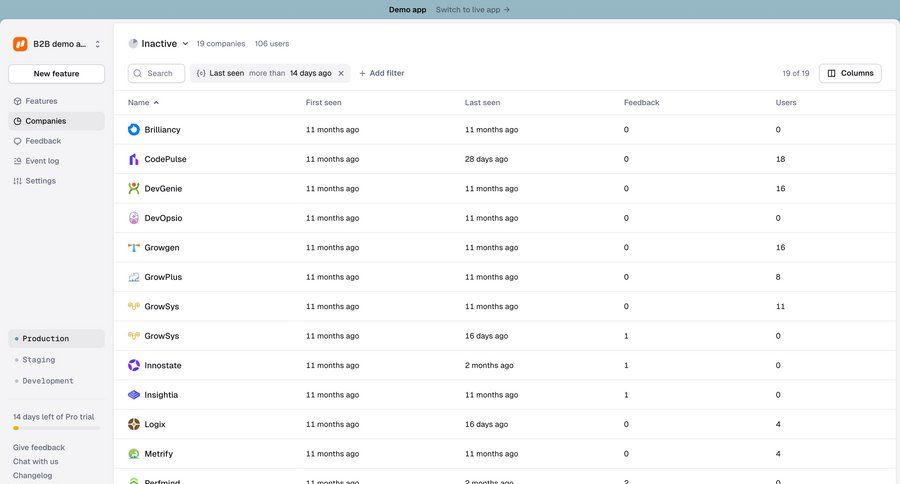Open the Brilliancy company name
Image resolution: width=900 pixels, height=484 pixels.
pos(162,130)
